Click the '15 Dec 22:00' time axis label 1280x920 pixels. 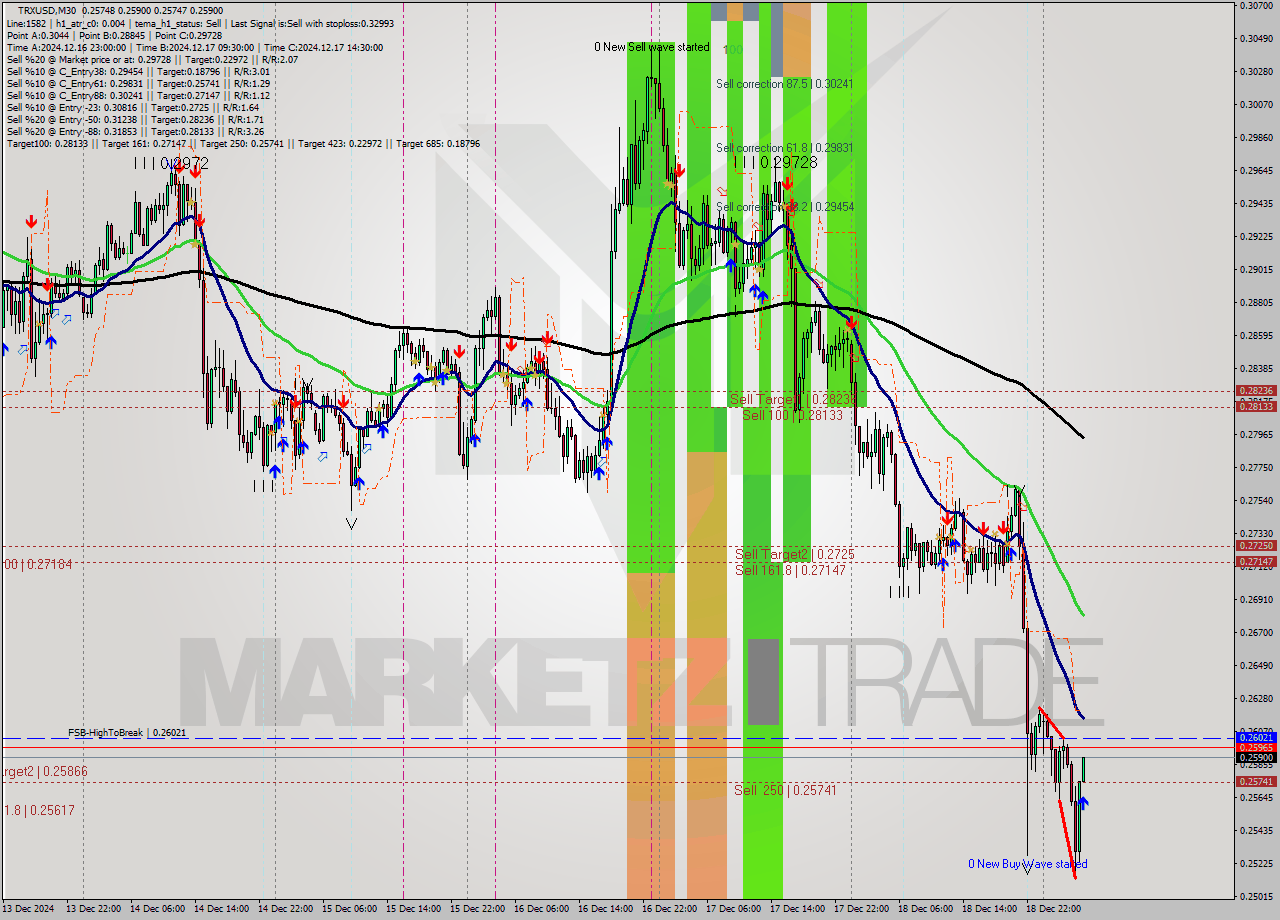click(x=476, y=909)
